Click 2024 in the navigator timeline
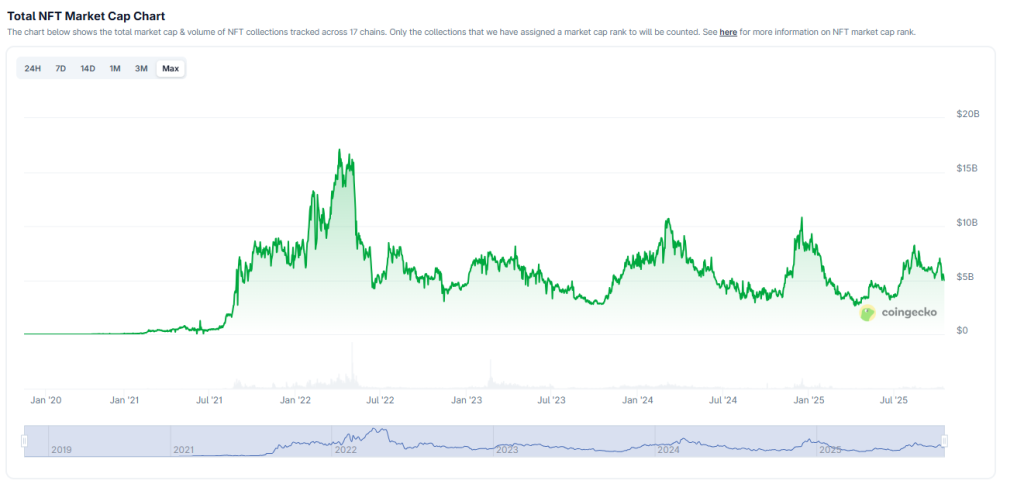This screenshot has height=491, width=1024. [x=668, y=450]
